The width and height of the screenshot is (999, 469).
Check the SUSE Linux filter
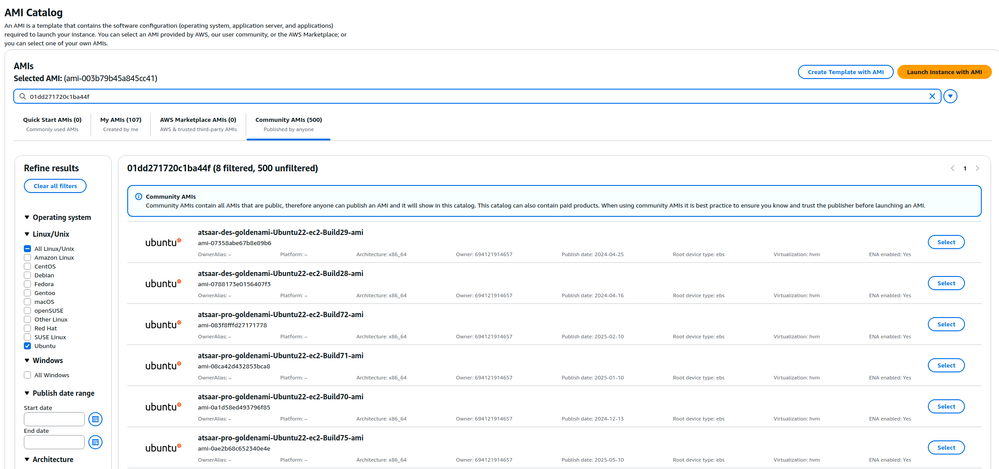click(27, 337)
